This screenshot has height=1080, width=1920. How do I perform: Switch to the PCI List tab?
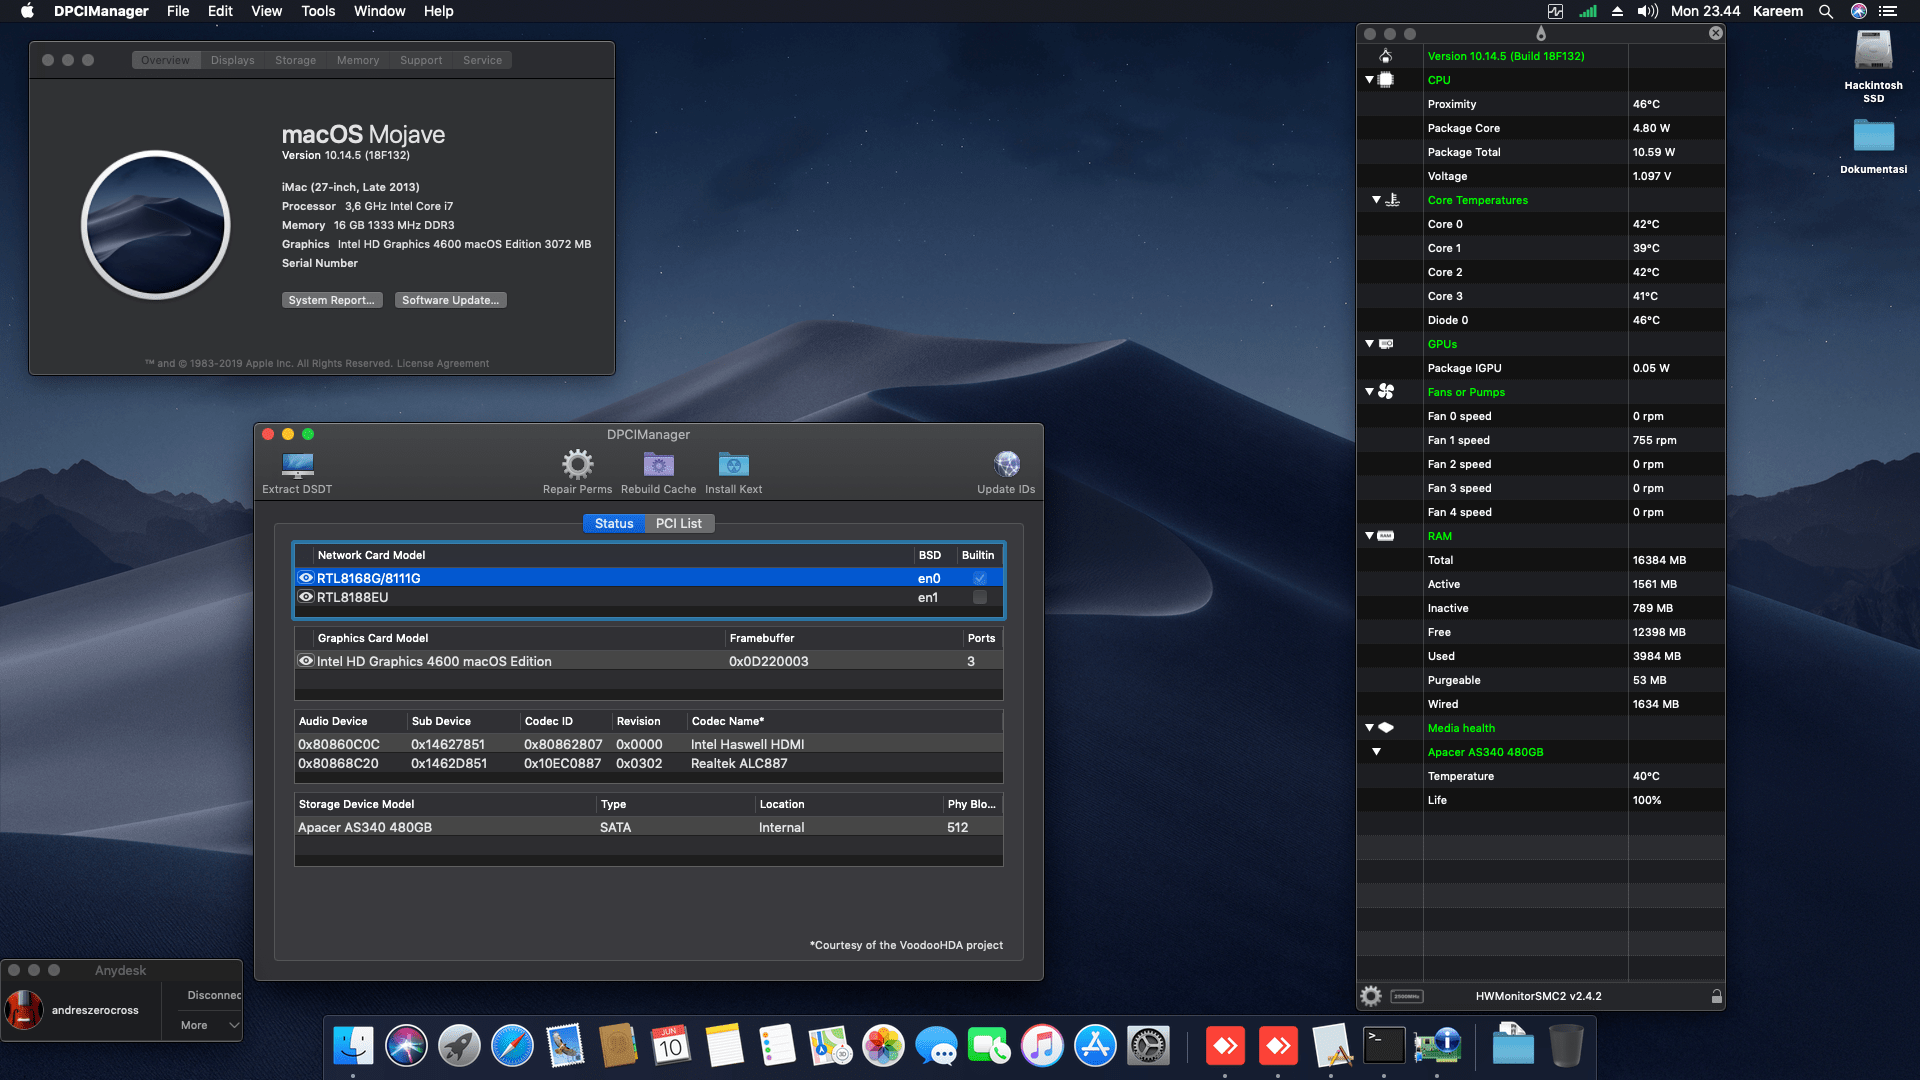pyautogui.click(x=679, y=523)
